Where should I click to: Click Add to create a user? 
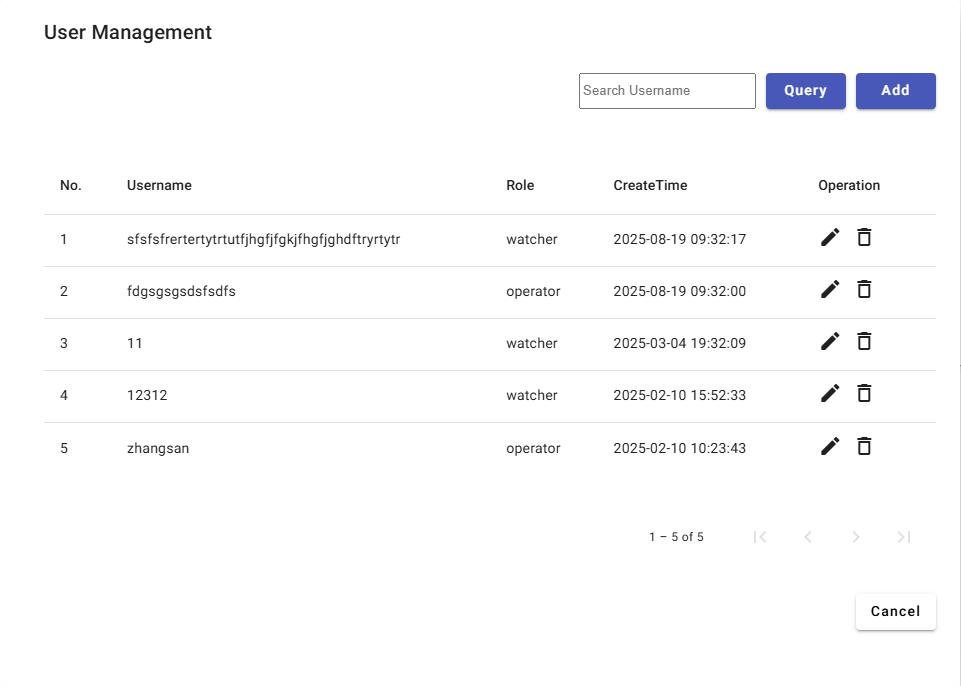(895, 90)
